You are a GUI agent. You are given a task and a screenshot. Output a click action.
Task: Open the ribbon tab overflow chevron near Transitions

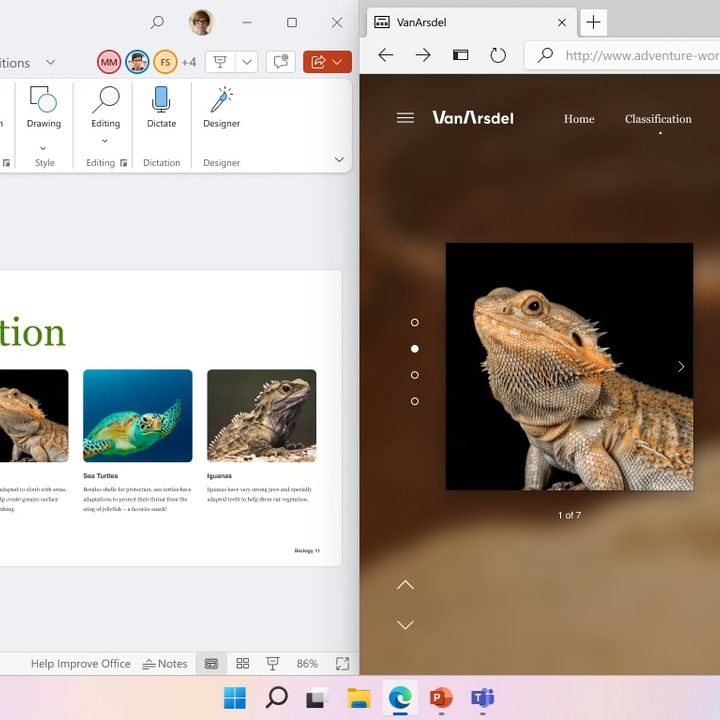coord(51,62)
